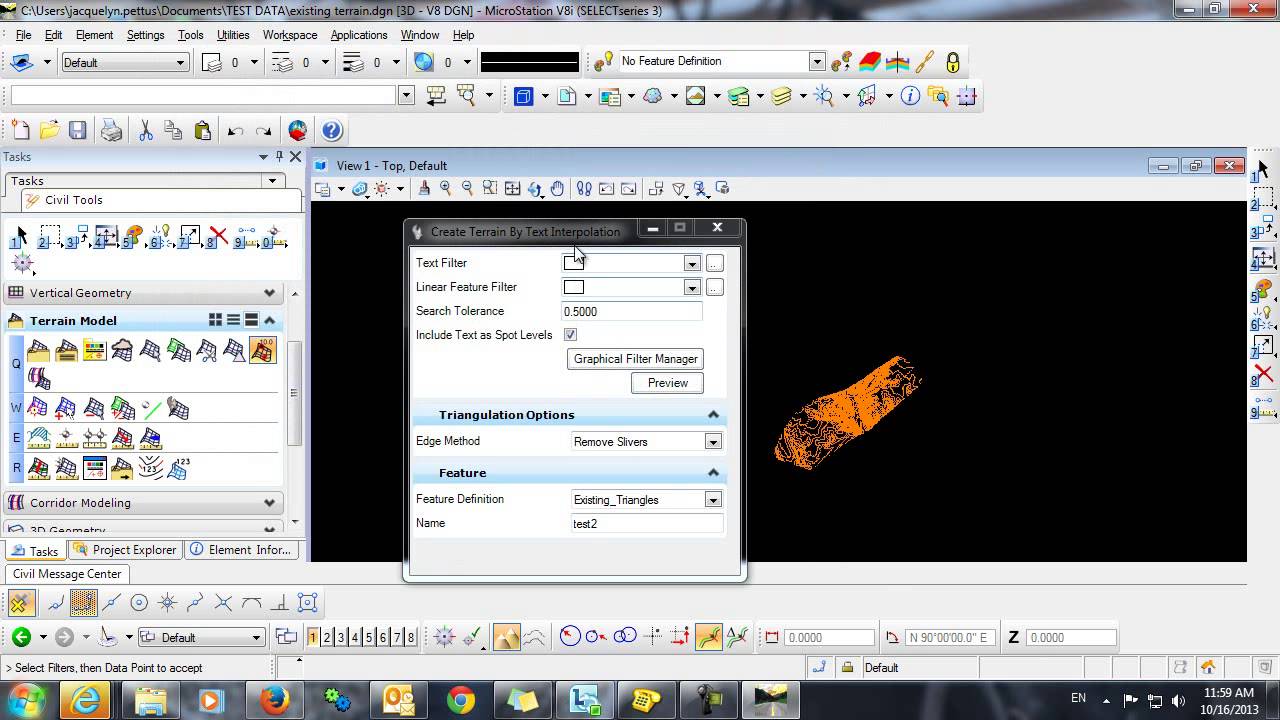Screen dimensions: 1280x720
Task: Click the Name field containing test2
Action: coord(645,523)
